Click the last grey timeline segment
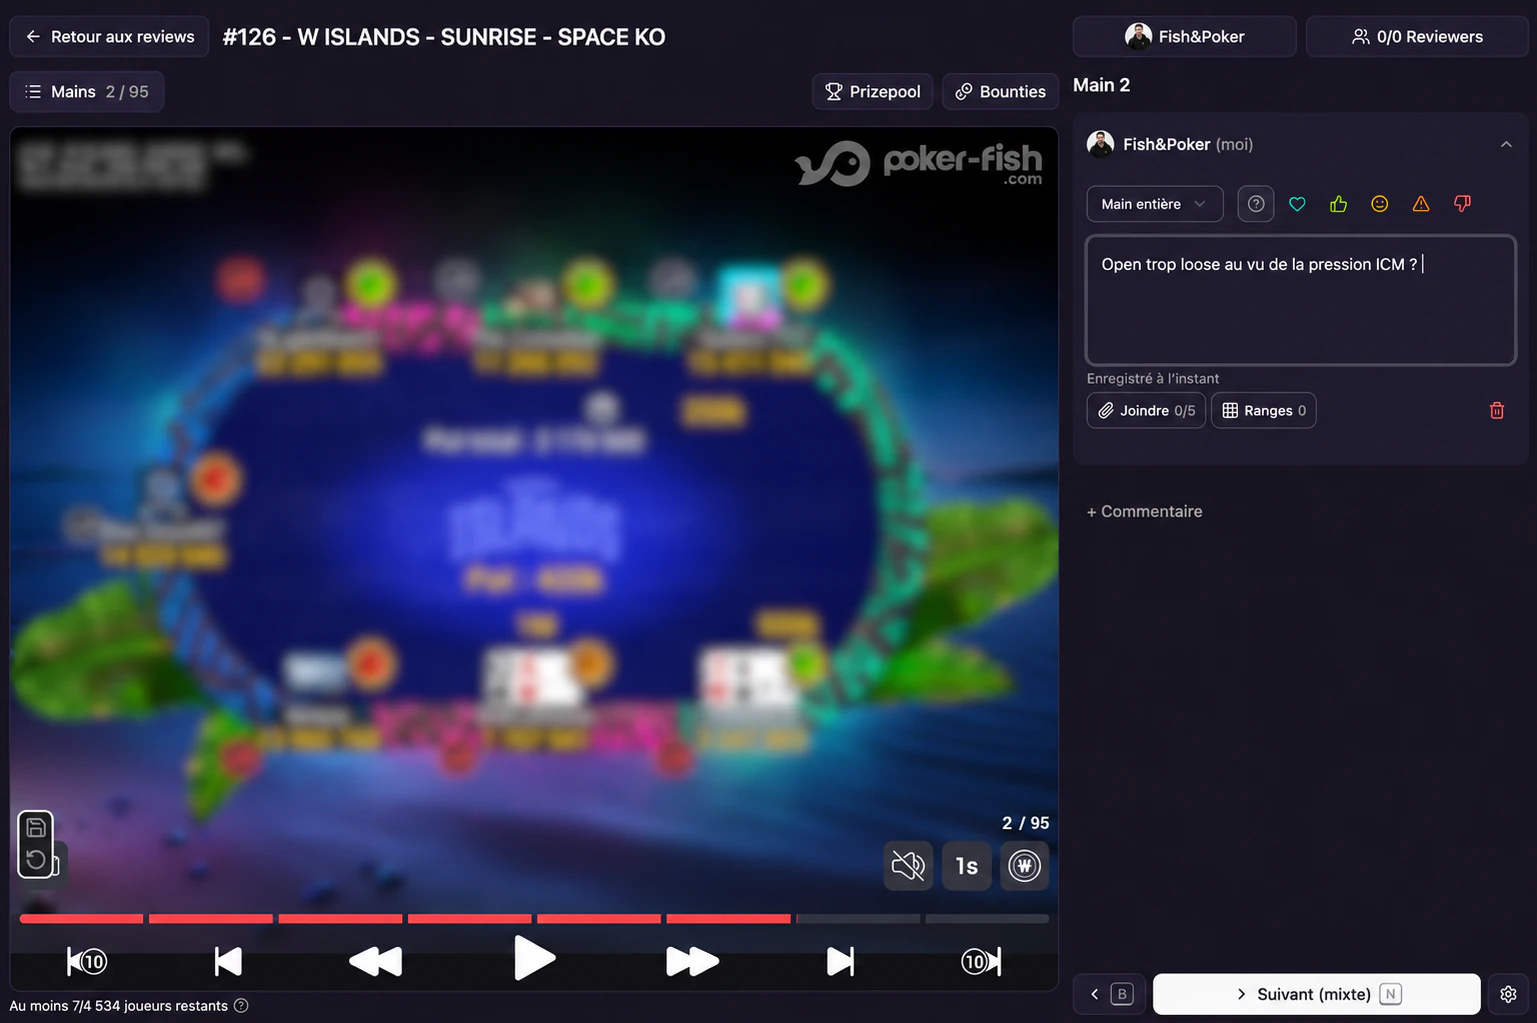 tap(987, 919)
